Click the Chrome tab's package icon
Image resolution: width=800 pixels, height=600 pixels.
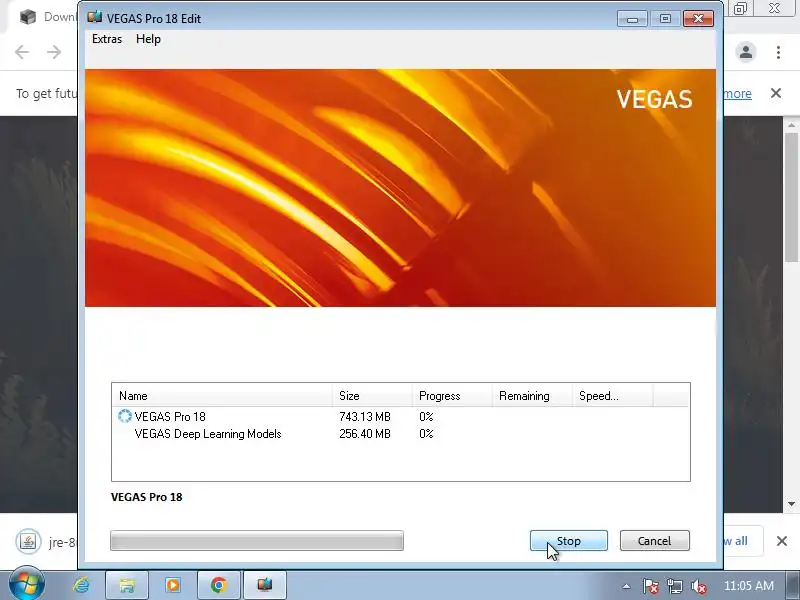click(28, 17)
